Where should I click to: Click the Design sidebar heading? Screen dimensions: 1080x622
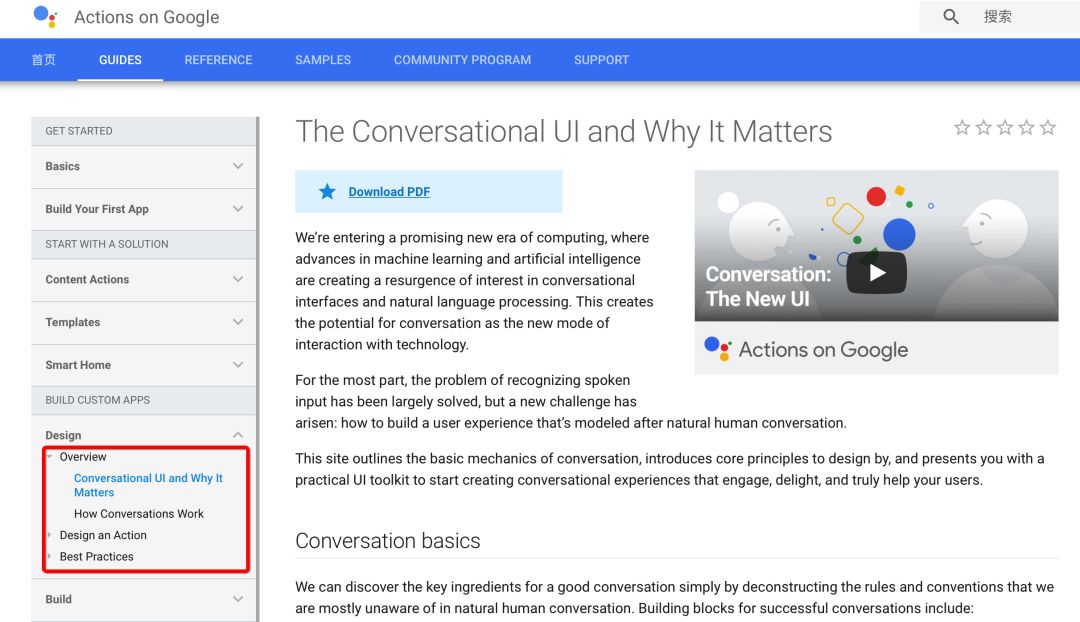pos(63,435)
